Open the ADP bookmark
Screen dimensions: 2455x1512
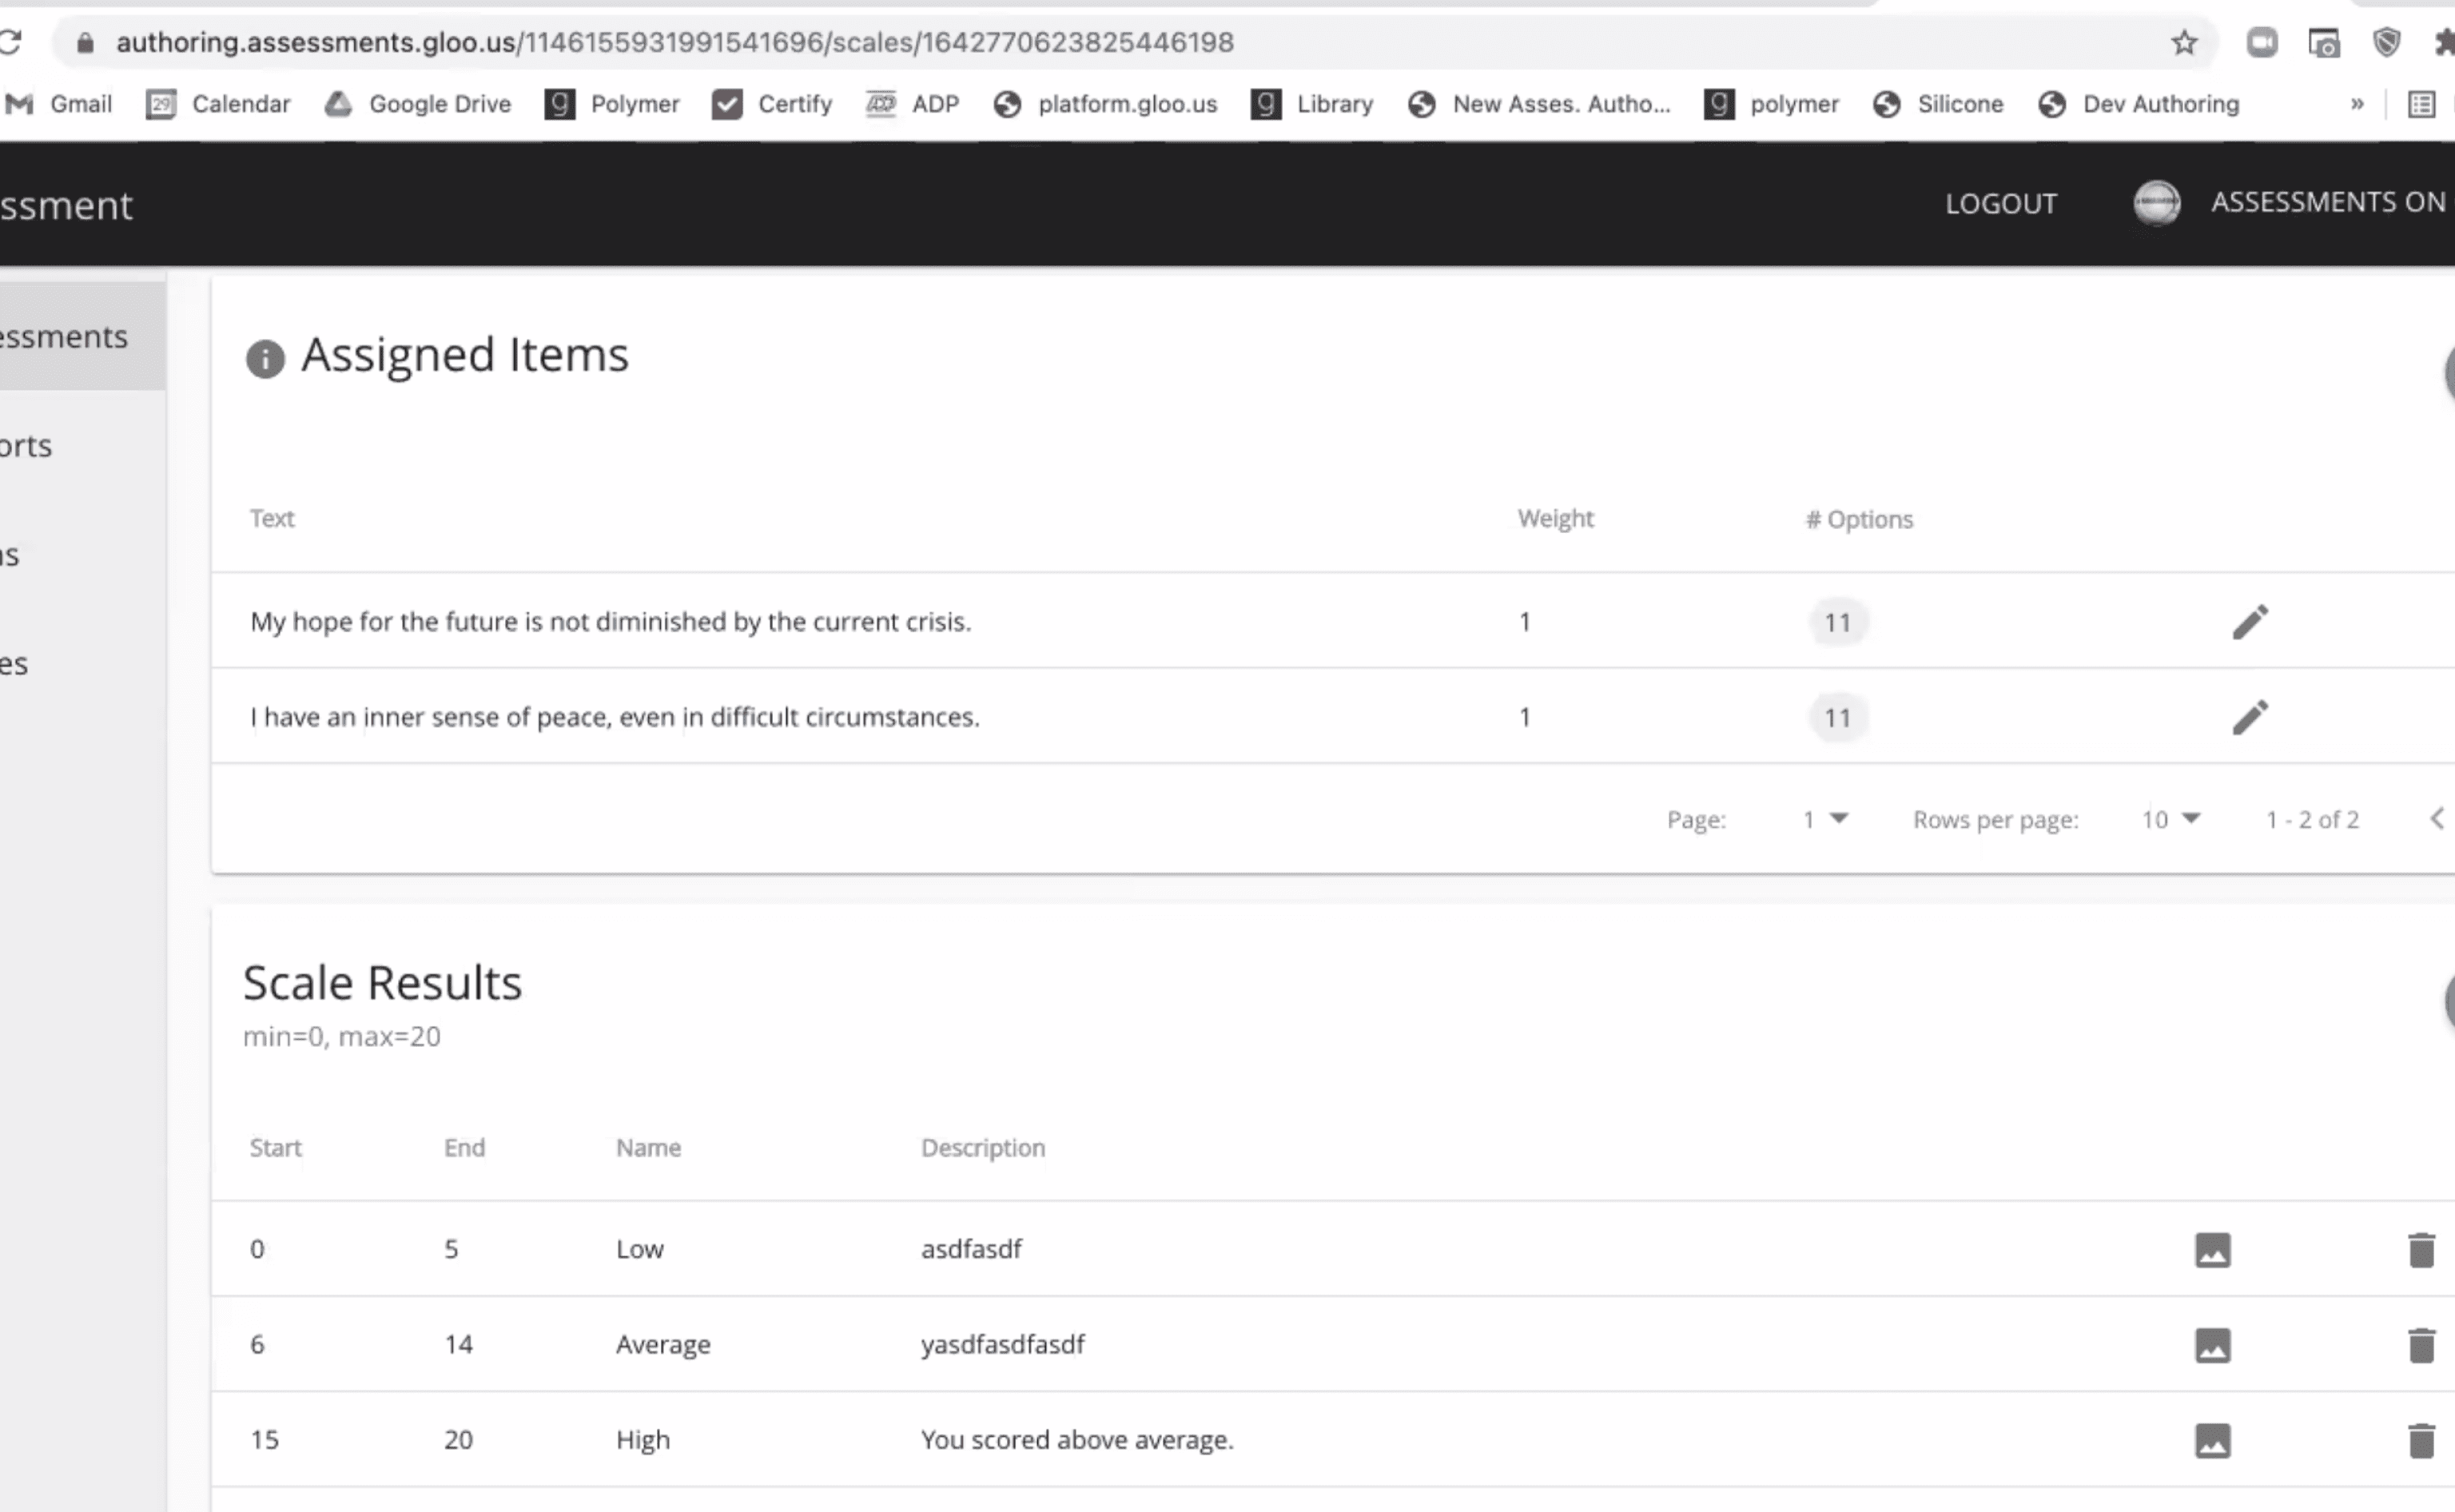912,104
